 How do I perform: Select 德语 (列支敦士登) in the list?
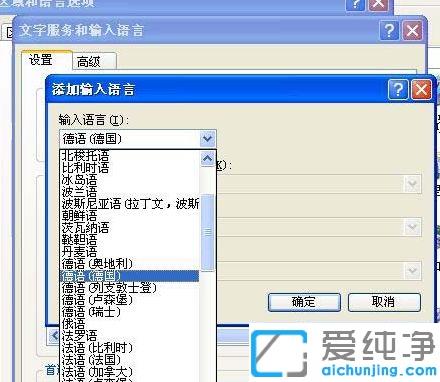point(130,288)
